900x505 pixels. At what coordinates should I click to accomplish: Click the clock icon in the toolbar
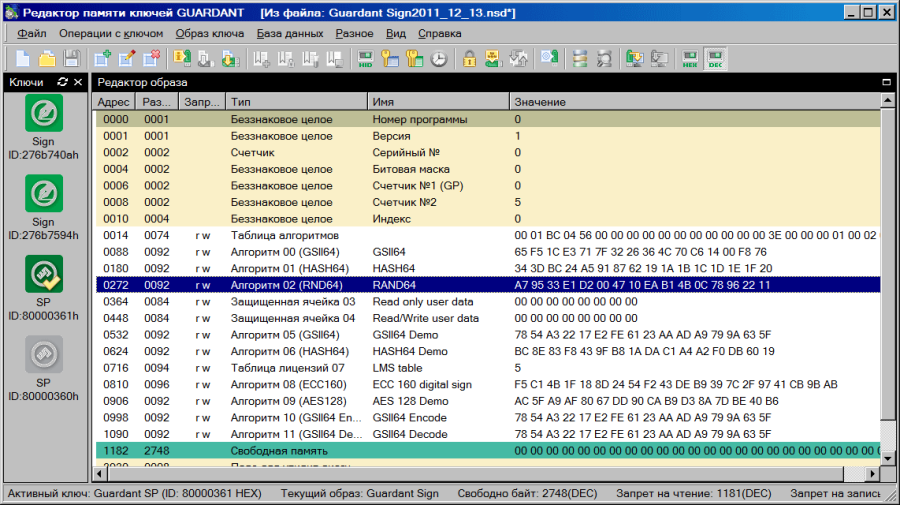(438, 59)
